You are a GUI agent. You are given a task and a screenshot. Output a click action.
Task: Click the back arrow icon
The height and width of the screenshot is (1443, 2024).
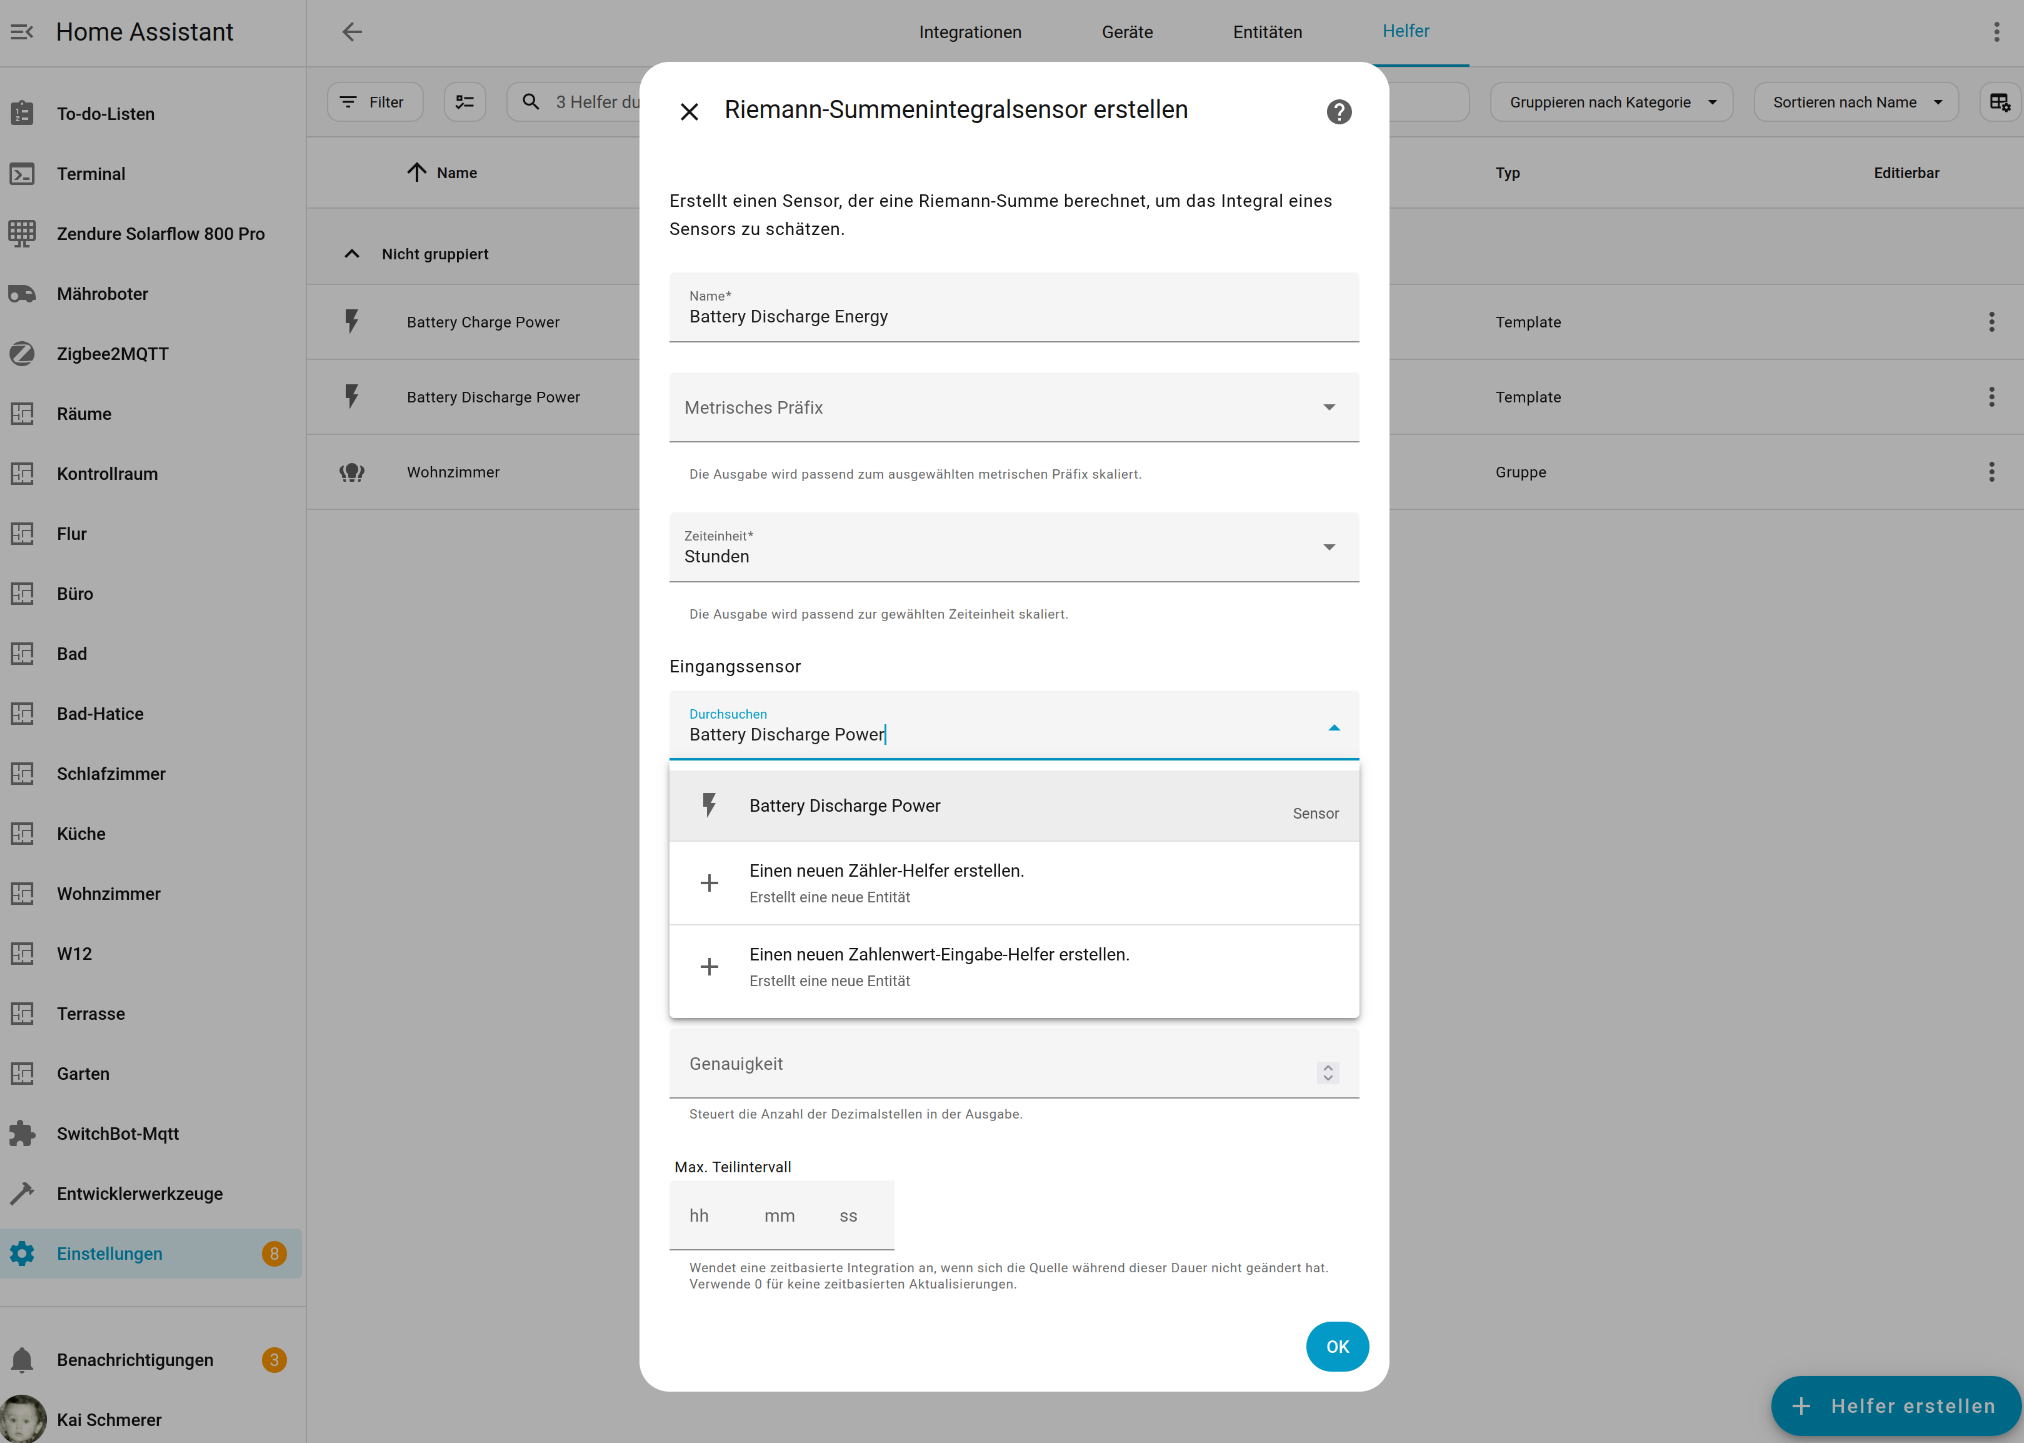pos(352,32)
